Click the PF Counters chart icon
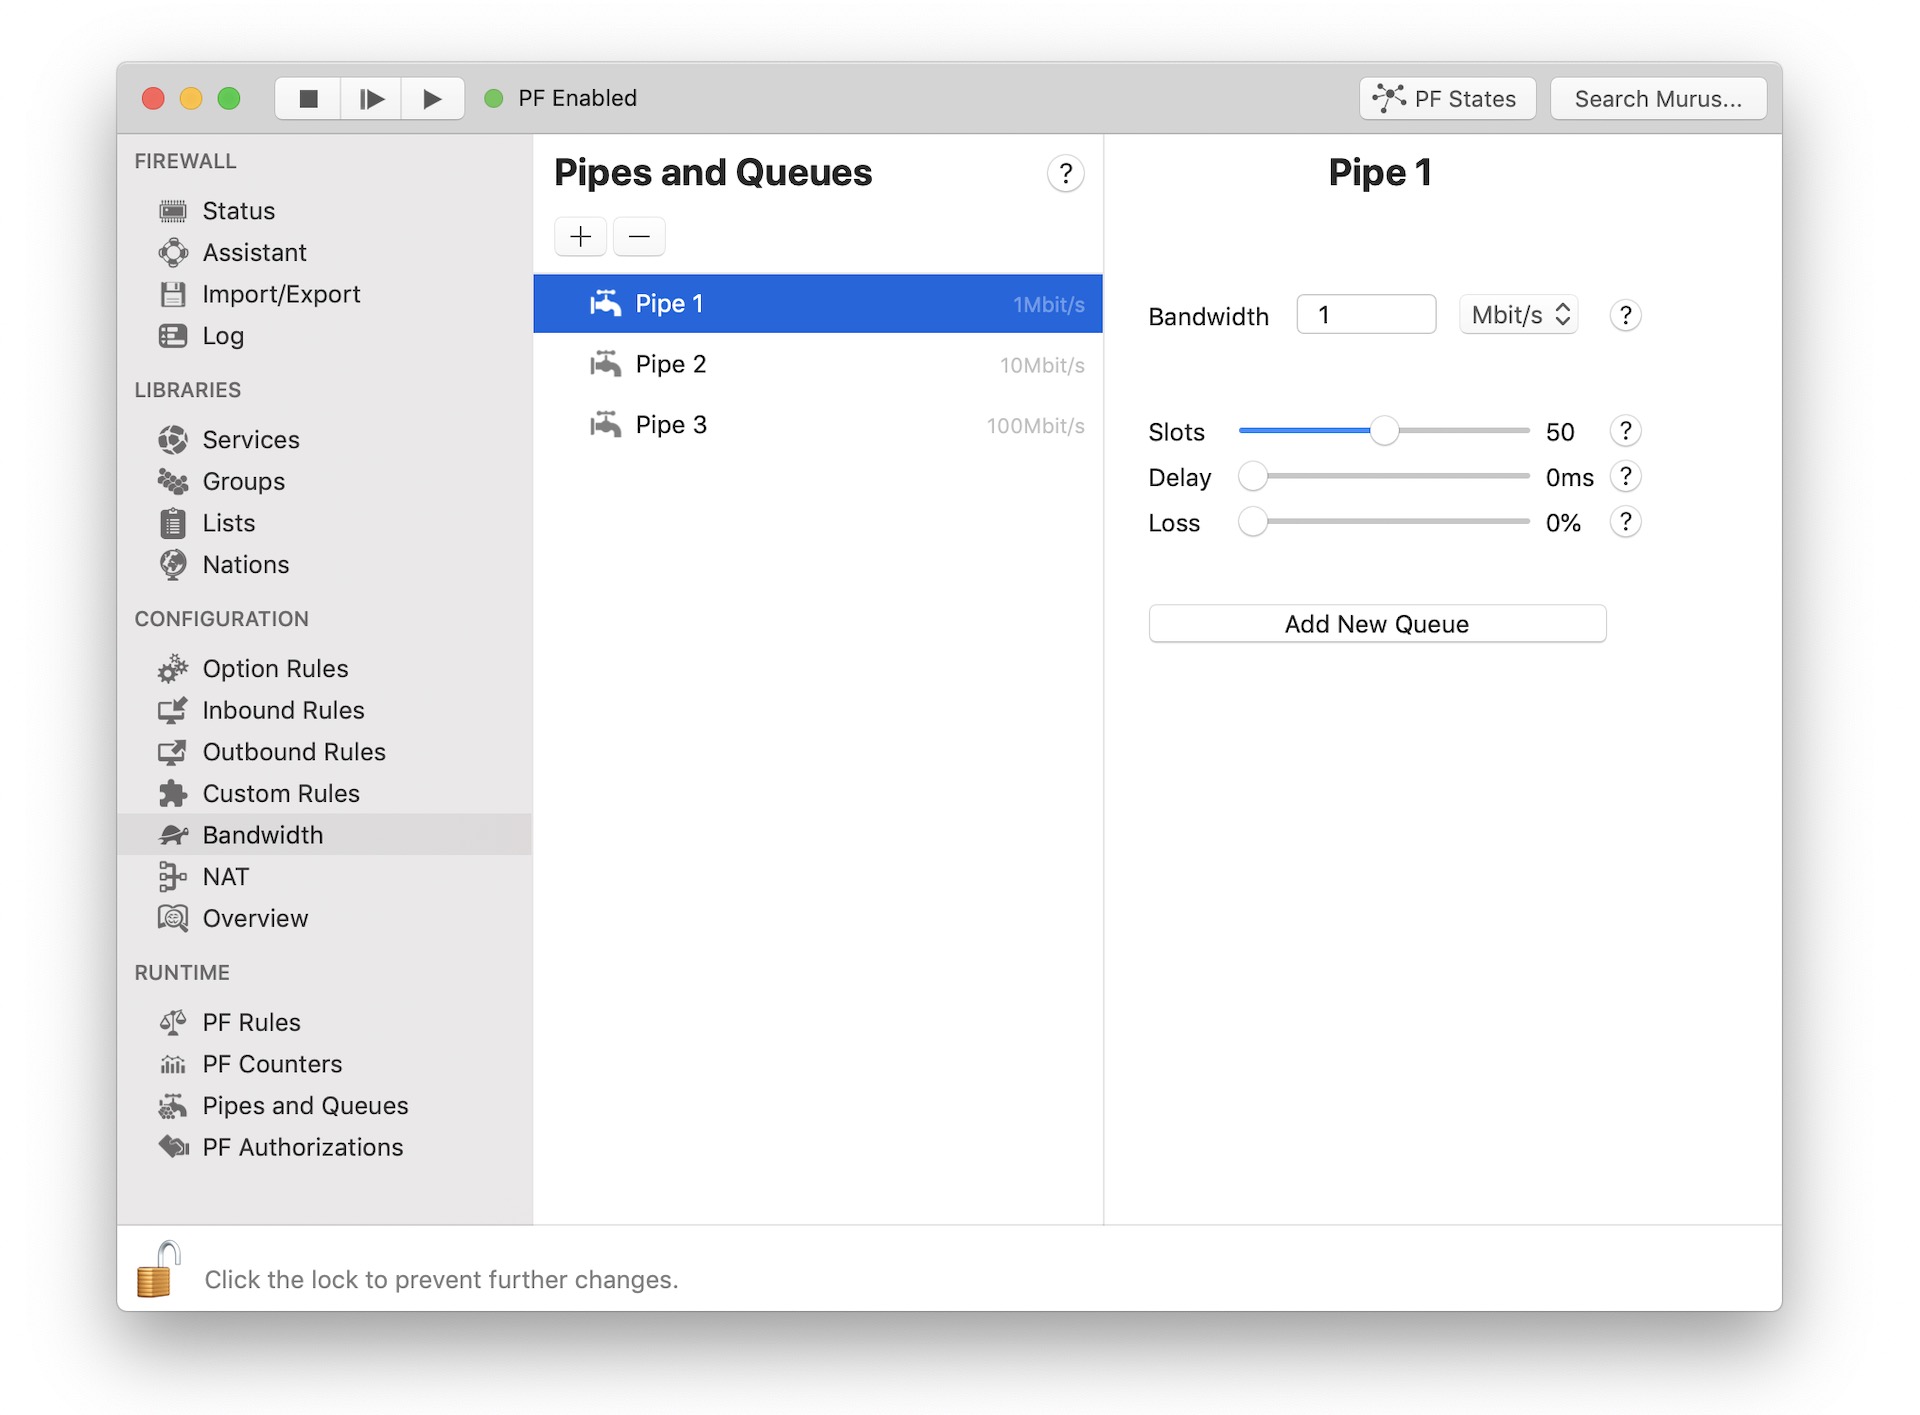 pos(173,1065)
